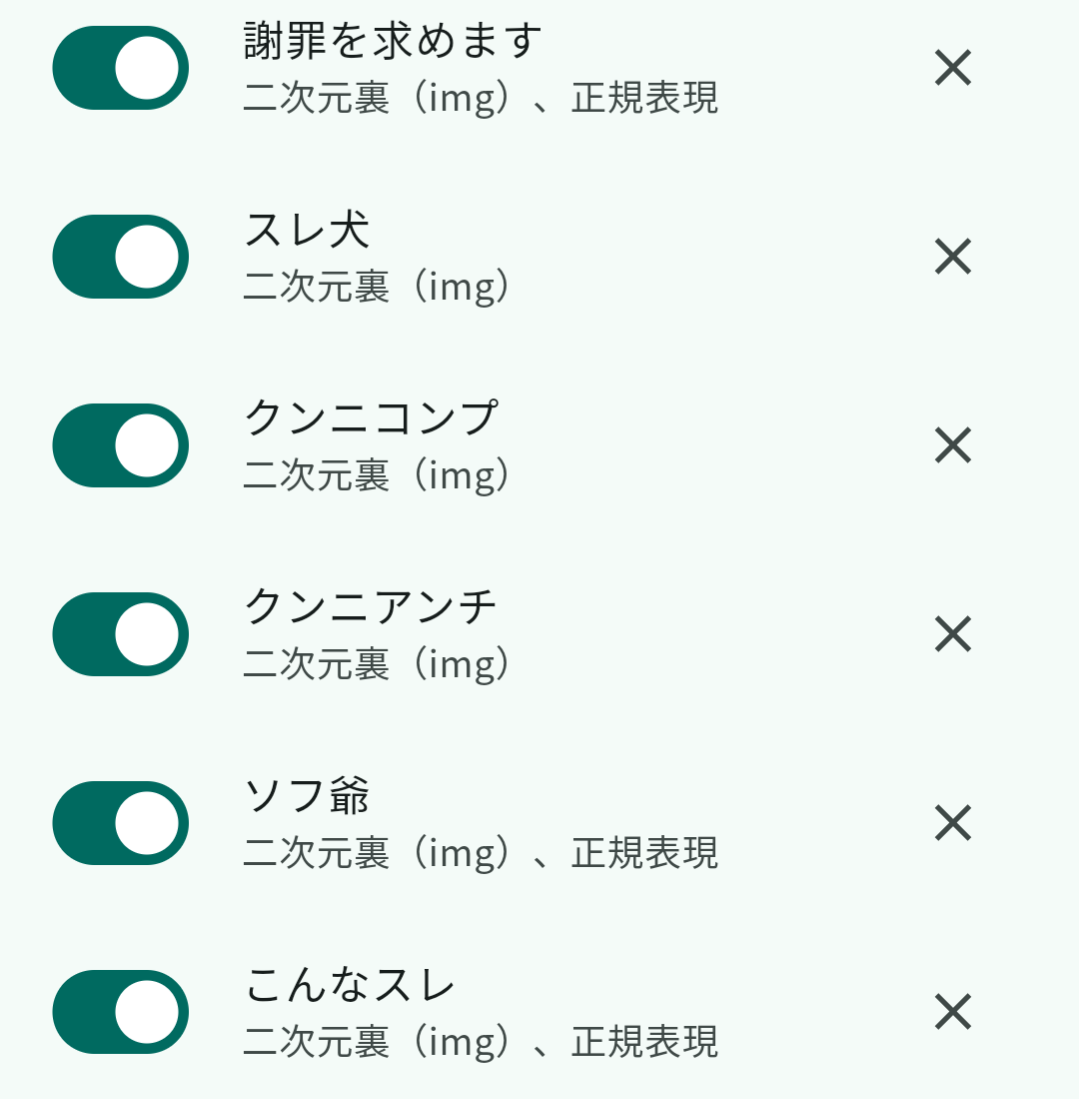
Task: Disable the ソフ爺 filter switch
Action: point(120,823)
